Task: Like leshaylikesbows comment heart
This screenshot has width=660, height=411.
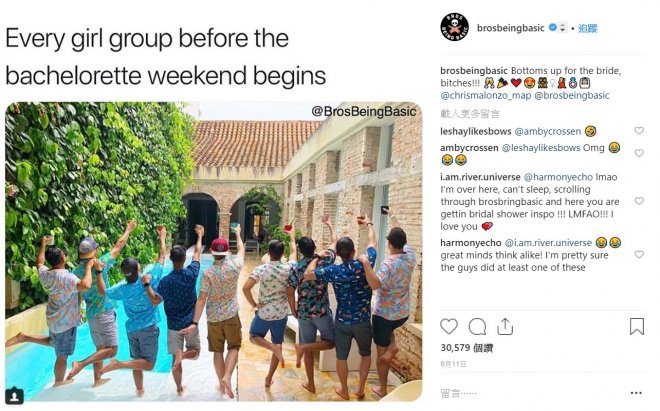Action: click(x=639, y=131)
